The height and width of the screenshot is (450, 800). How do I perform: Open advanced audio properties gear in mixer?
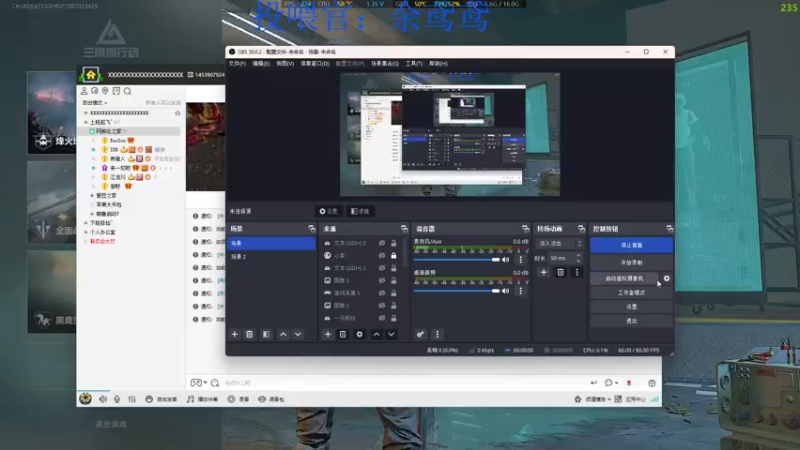click(x=420, y=334)
